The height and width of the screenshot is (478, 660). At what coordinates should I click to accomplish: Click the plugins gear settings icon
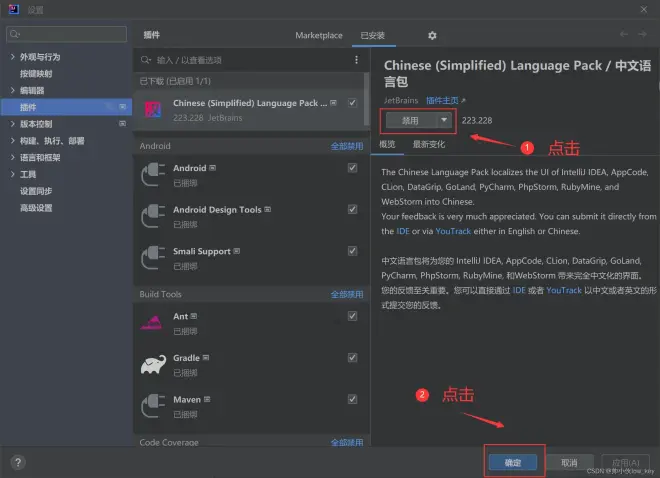(x=432, y=35)
